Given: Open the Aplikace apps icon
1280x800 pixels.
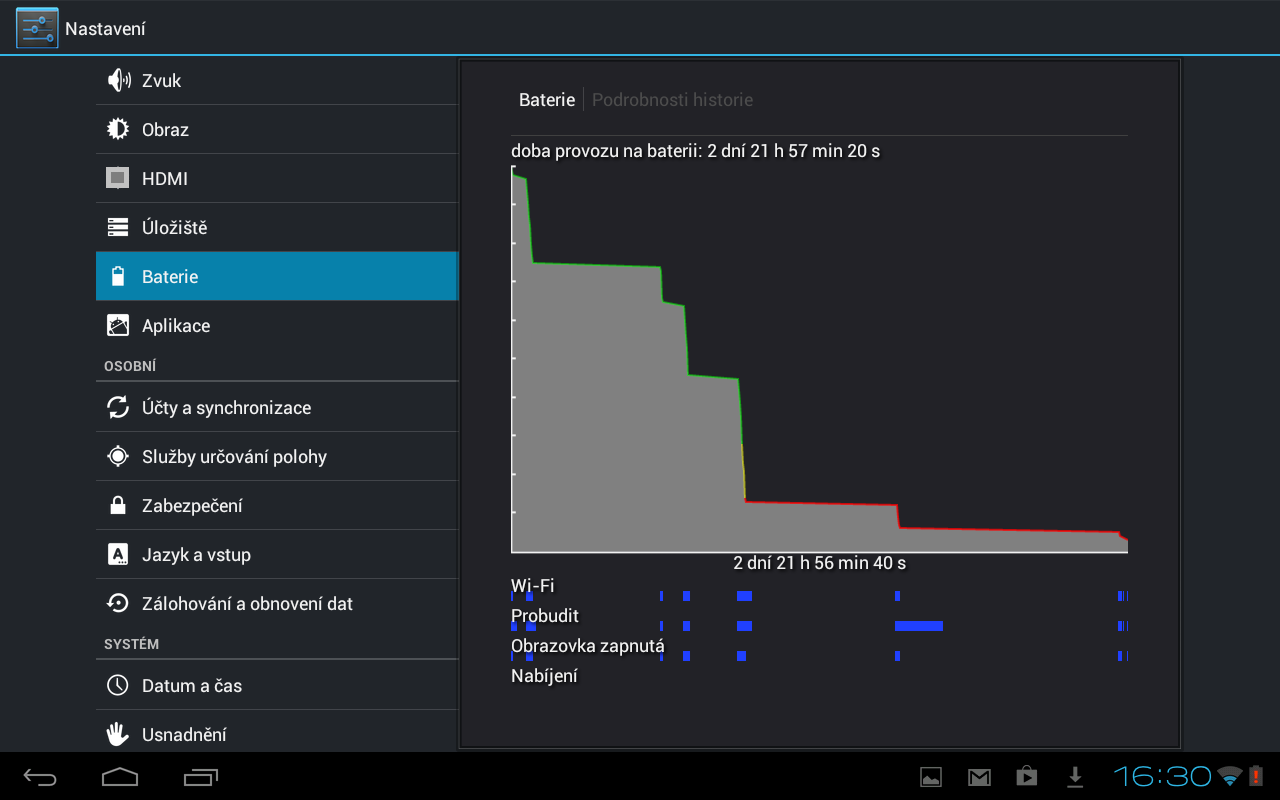Looking at the screenshot, I should (118, 325).
